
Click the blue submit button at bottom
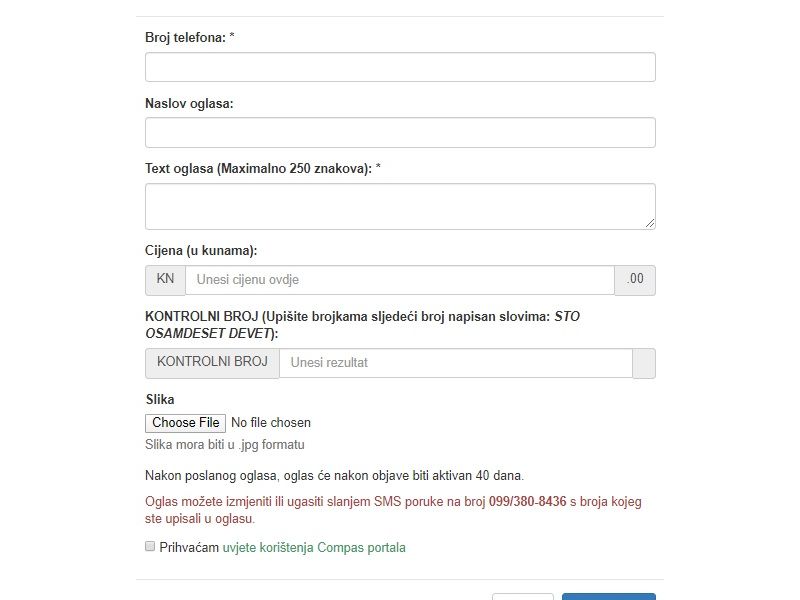608,596
